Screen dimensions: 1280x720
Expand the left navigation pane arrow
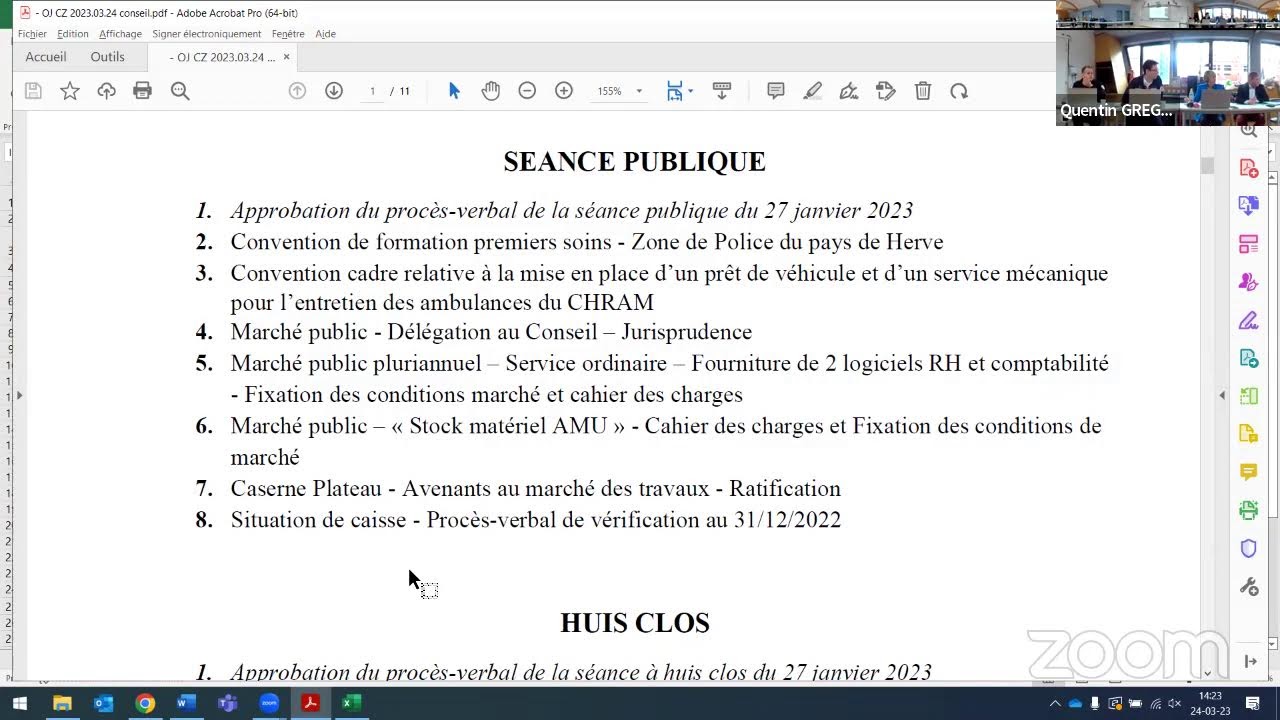pyautogui.click(x=19, y=396)
